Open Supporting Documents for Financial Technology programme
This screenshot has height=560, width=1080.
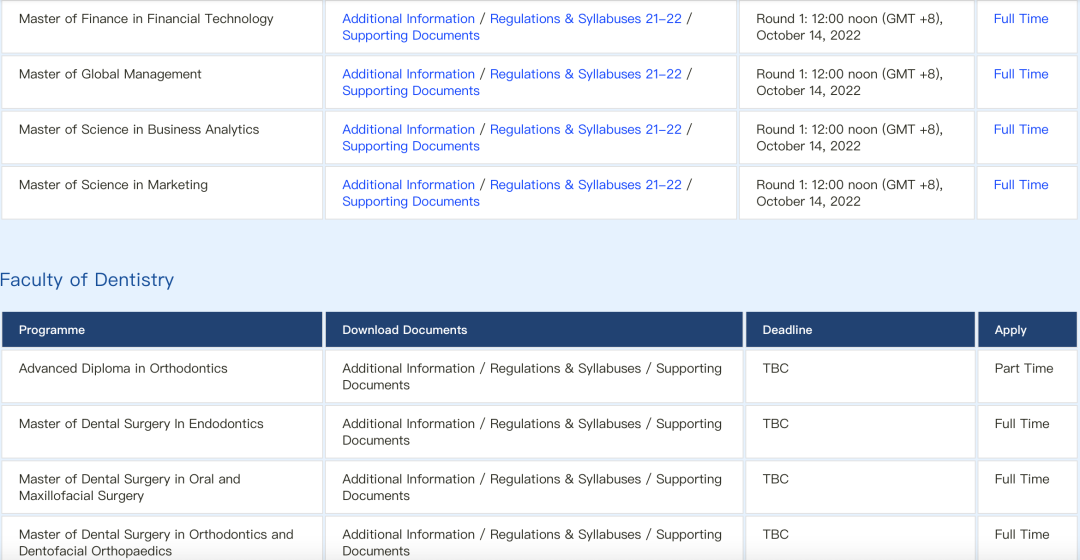[411, 35]
